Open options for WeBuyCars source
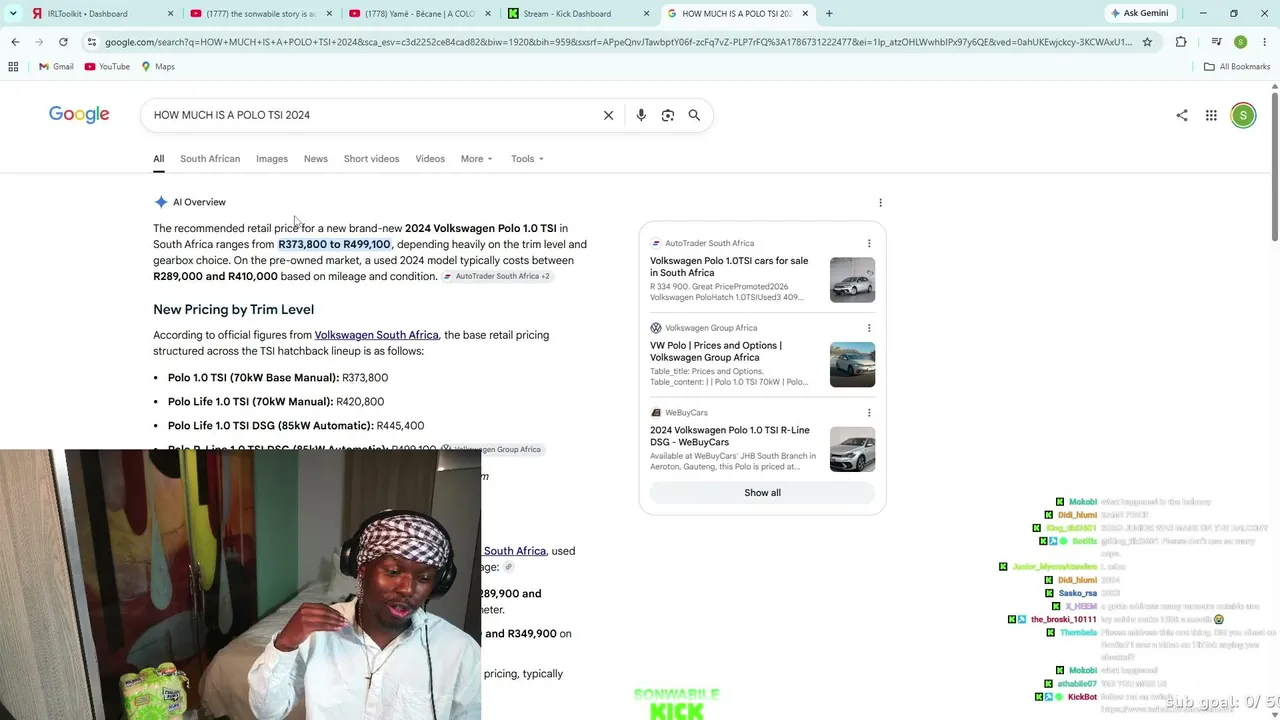Screen dimensions: 1280x720 coord(869,412)
